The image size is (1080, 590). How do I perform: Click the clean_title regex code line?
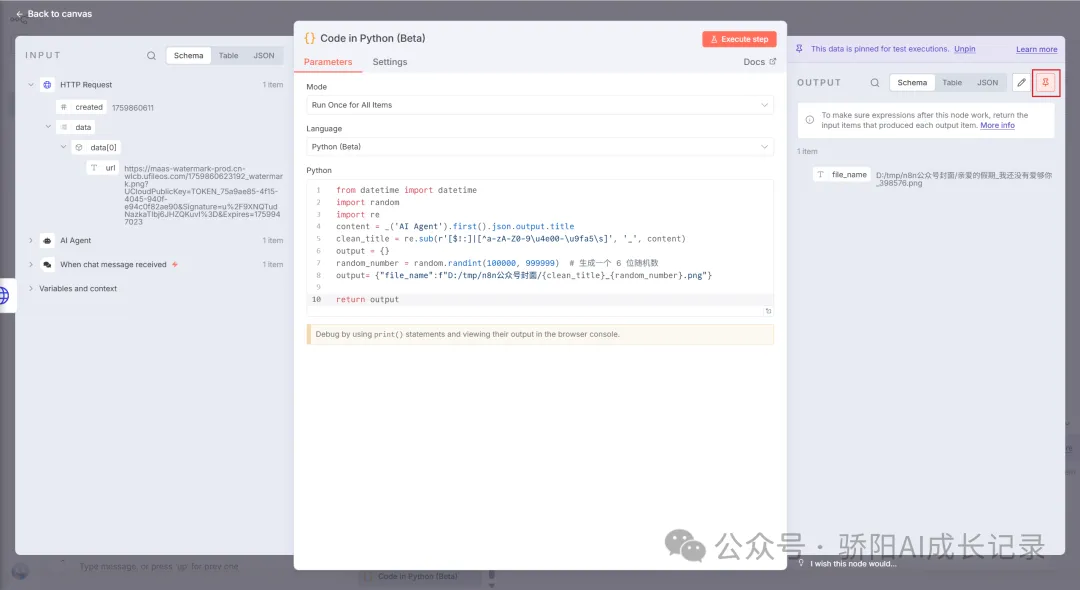[510, 239]
